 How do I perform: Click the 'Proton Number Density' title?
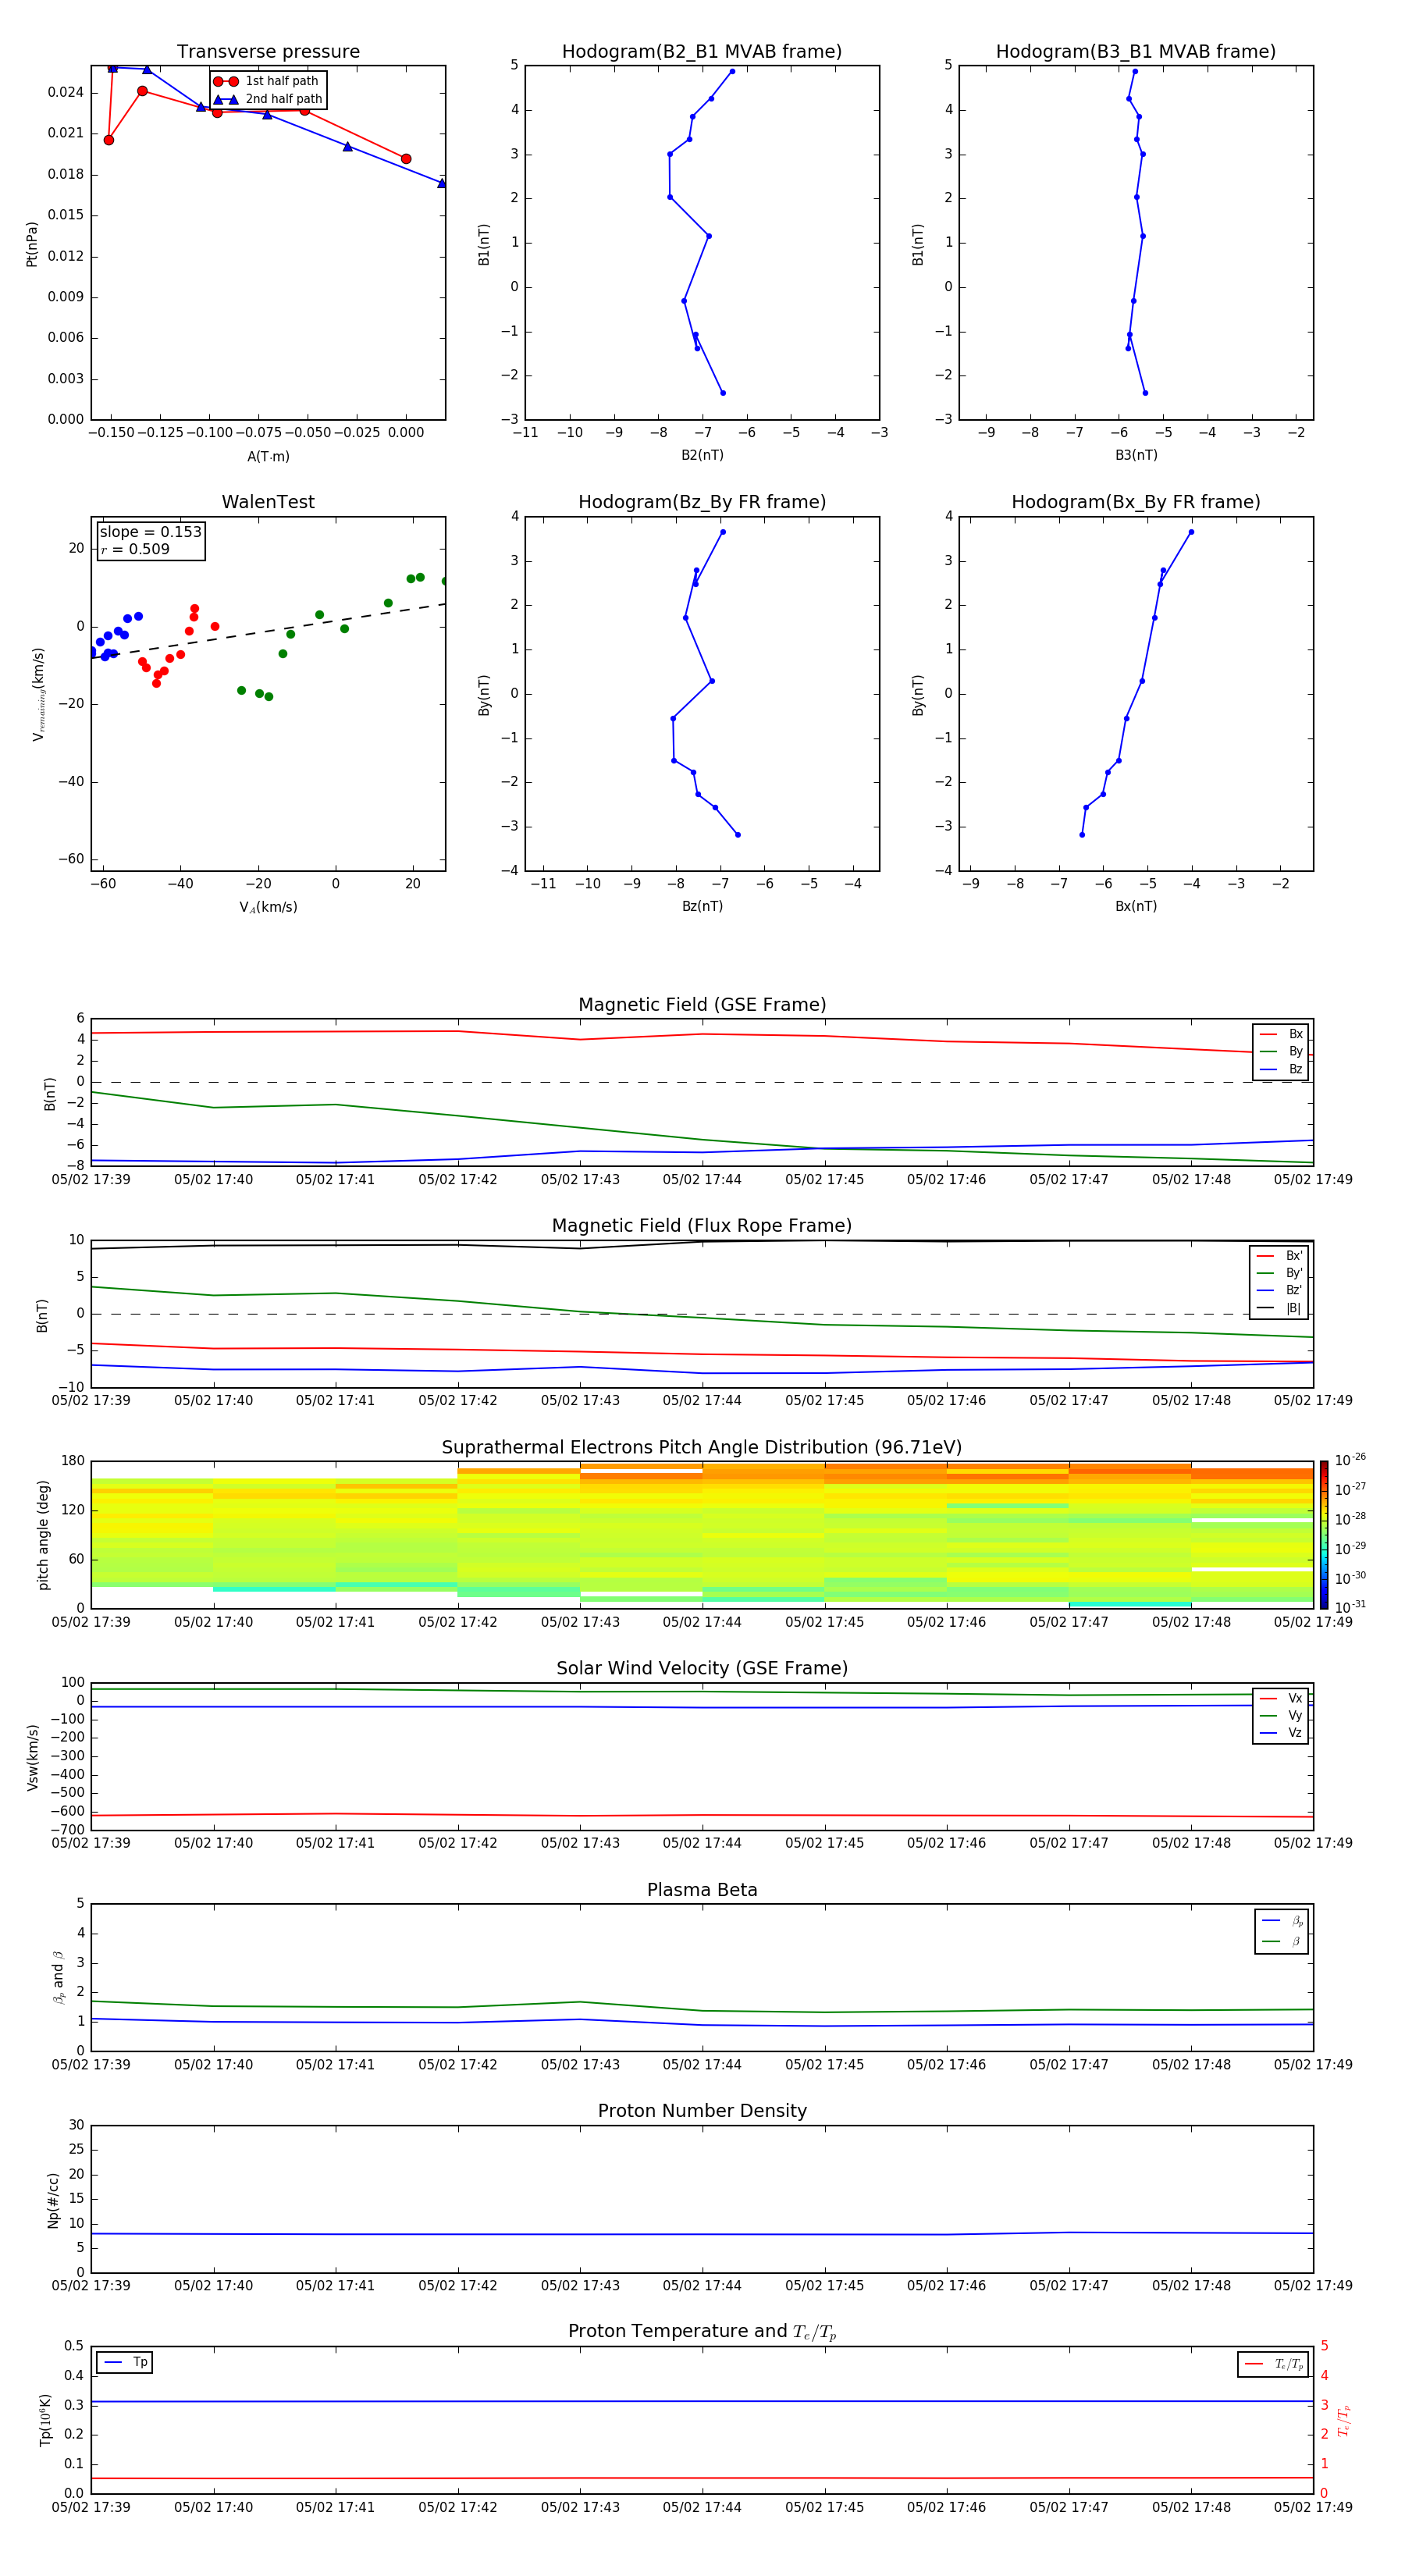coord(702,2111)
